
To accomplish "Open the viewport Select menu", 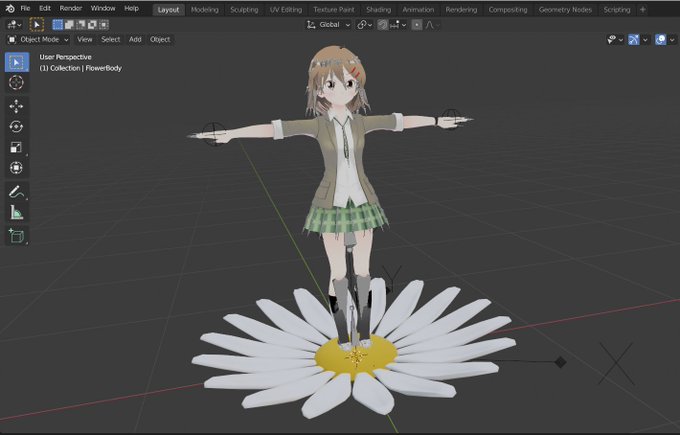I will pyautogui.click(x=111, y=39).
